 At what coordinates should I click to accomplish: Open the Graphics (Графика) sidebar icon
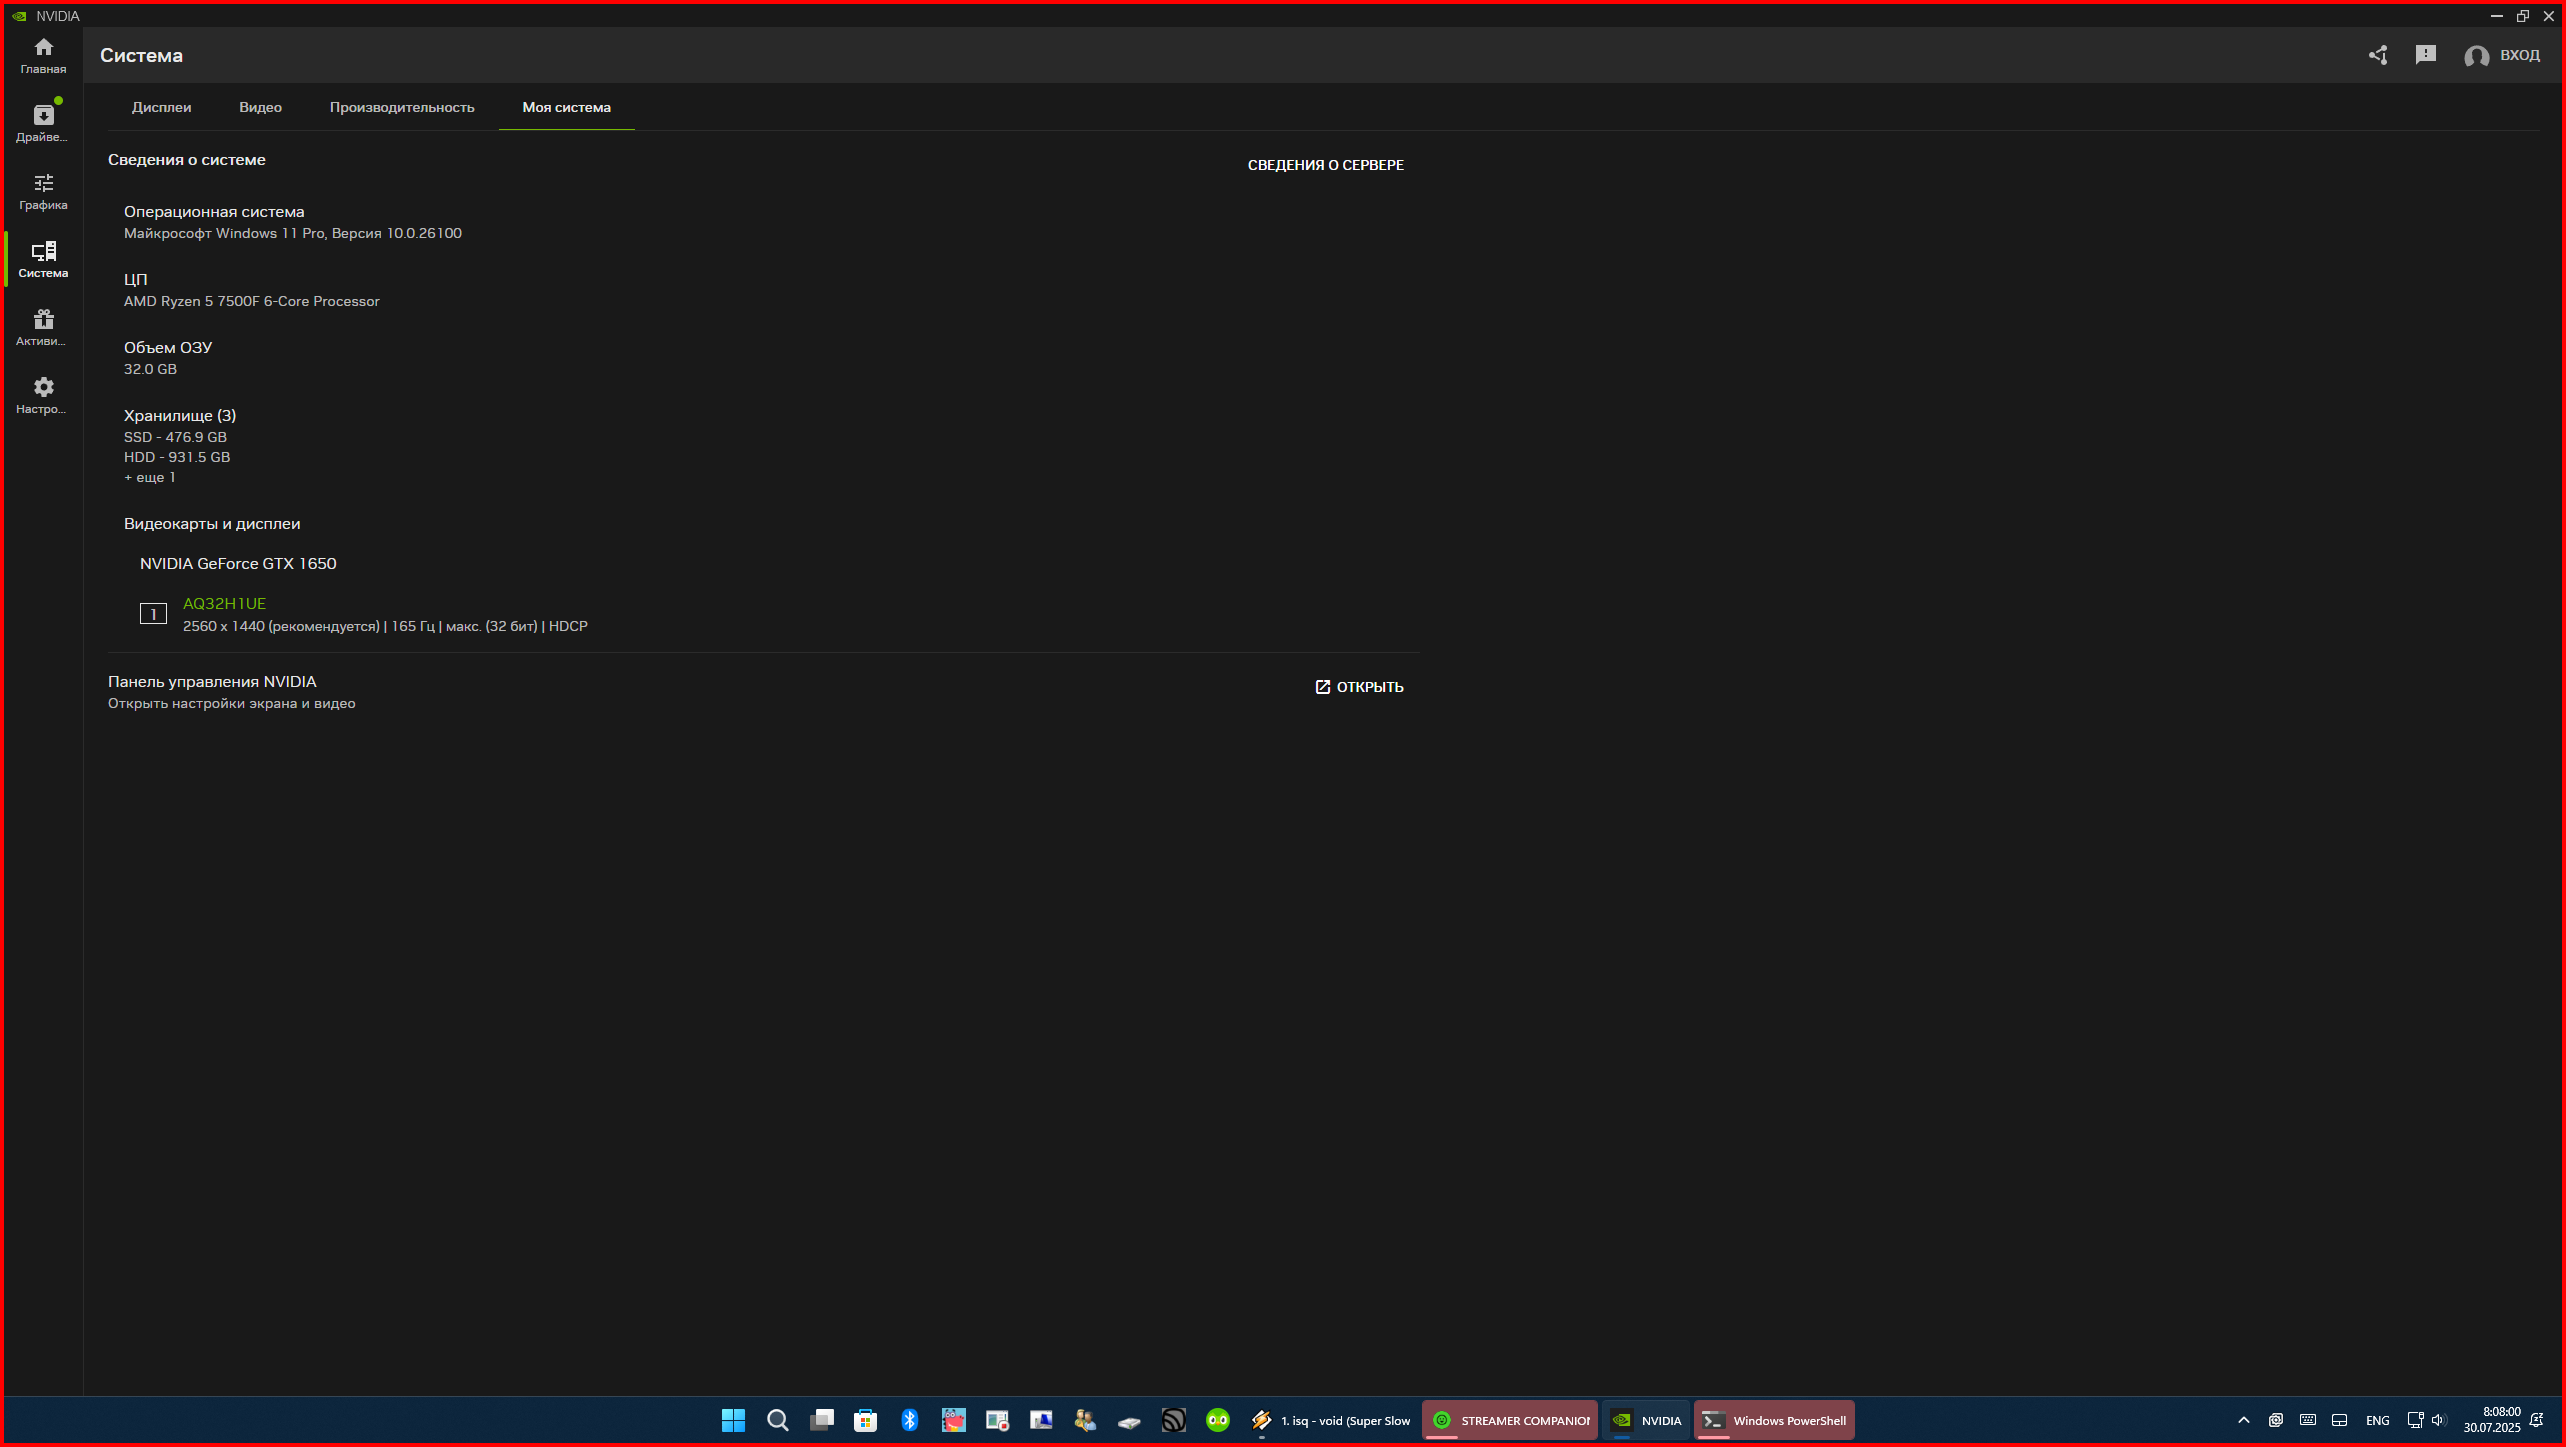click(x=43, y=191)
